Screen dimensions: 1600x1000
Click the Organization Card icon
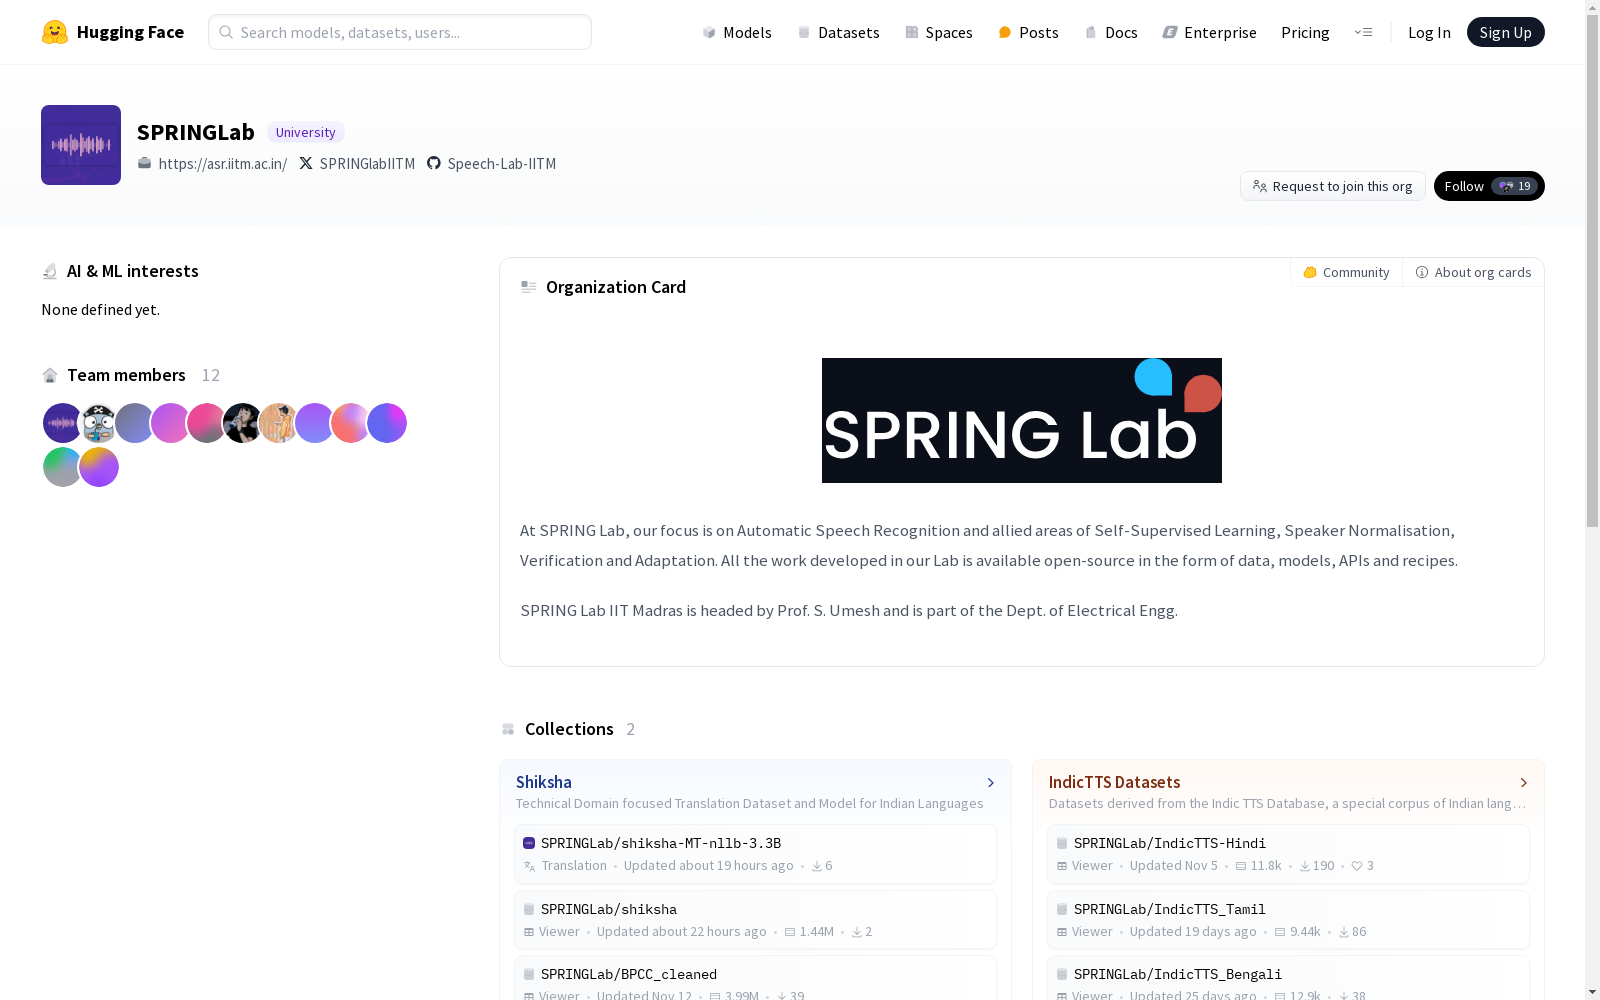(x=529, y=287)
